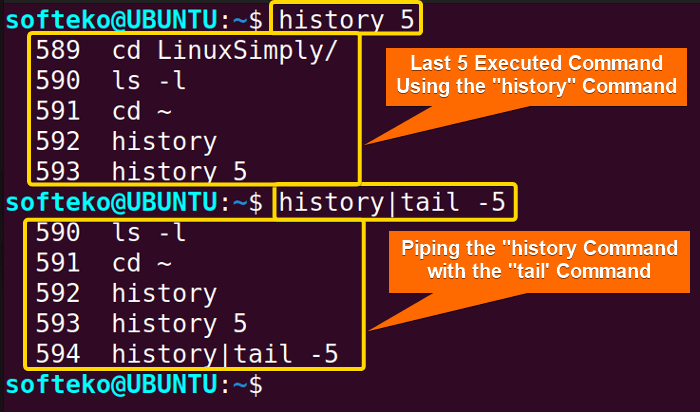This screenshot has width=700, height=412.
Task: Click the typed "history 5" command at first prompt
Action: (x=346, y=20)
